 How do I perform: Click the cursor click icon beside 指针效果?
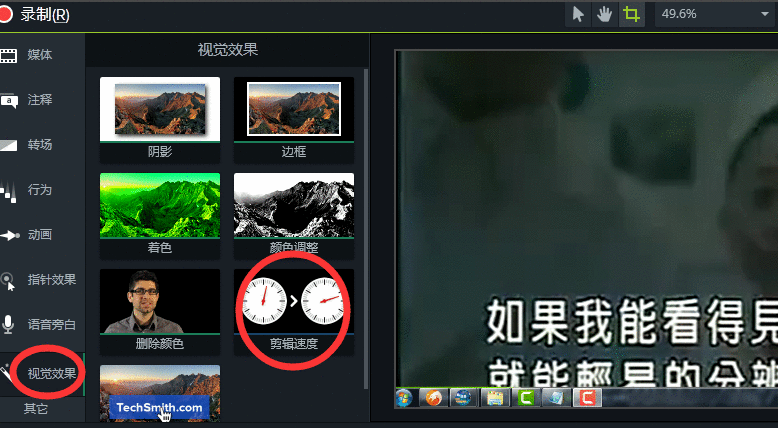pos(8,281)
